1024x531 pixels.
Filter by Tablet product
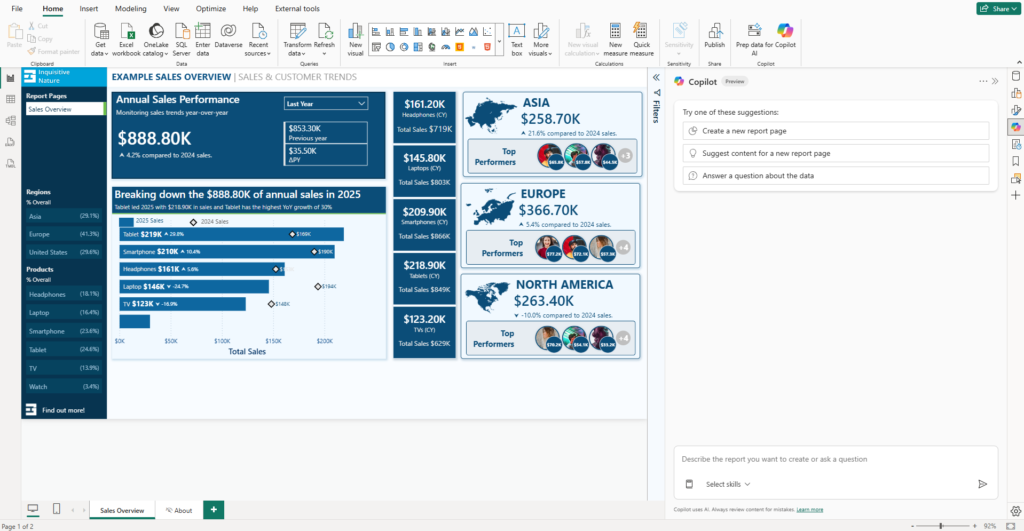click(63, 349)
